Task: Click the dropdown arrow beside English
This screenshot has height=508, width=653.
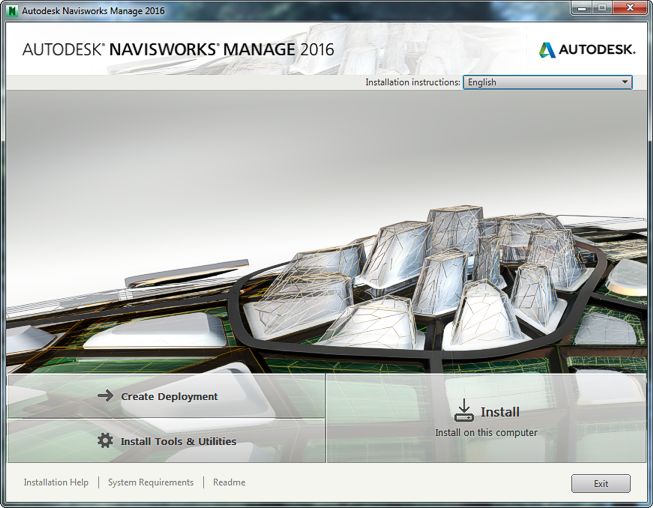Action: tap(625, 82)
